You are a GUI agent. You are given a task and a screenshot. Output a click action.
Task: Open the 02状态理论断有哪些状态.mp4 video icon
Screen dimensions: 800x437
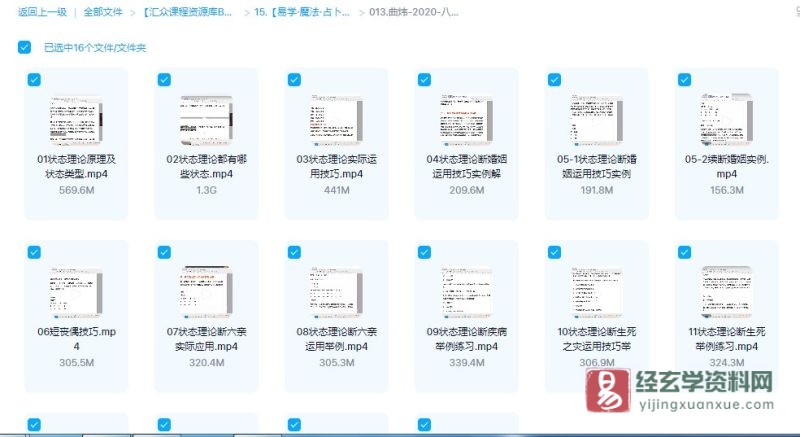point(206,120)
